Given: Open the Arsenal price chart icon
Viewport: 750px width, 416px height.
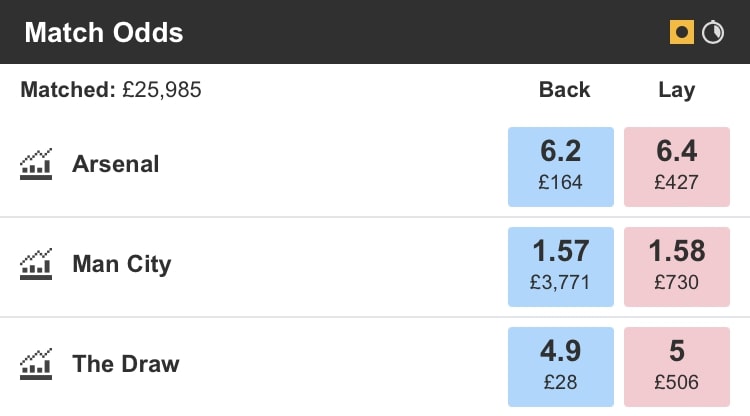Looking at the screenshot, I should tap(36, 164).
